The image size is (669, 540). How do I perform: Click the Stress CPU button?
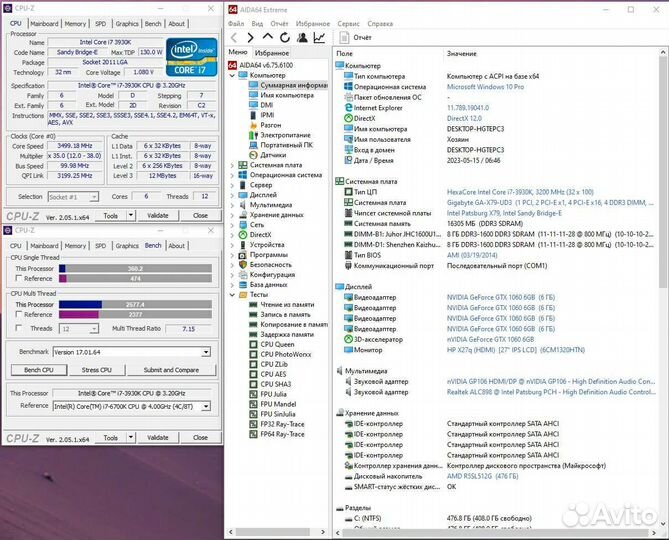click(x=97, y=370)
